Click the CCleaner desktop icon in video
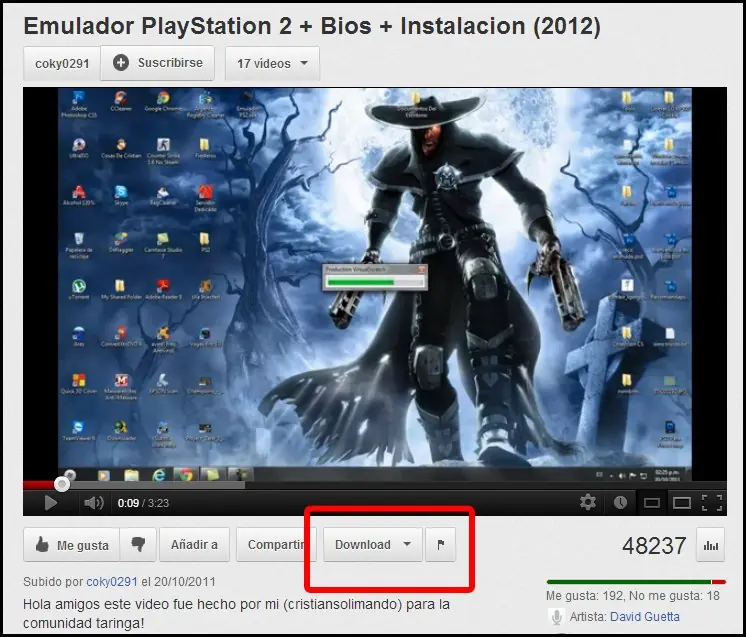746x637 pixels. (x=121, y=102)
